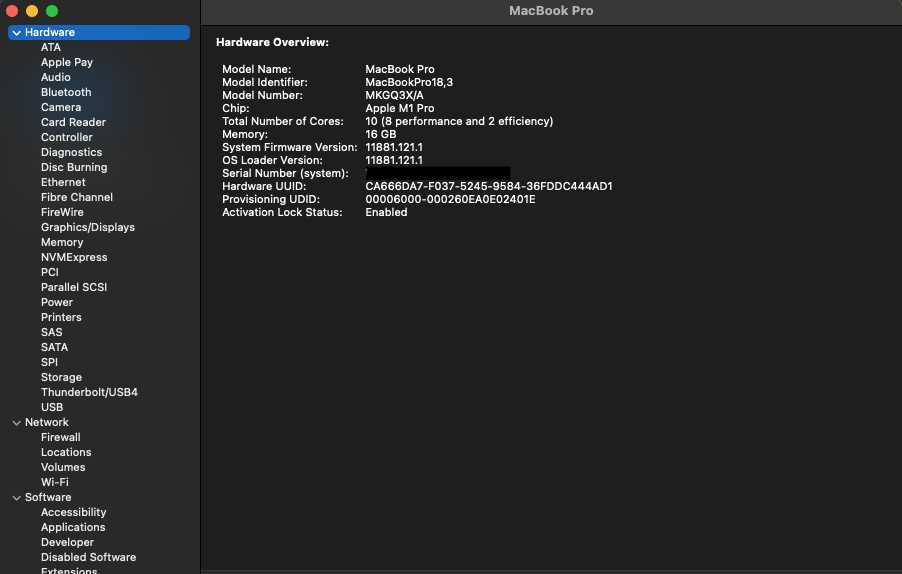The width and height of the screenshot is (902, 574).
Task: Select the Software category header
Action: (x=48, y=497)
